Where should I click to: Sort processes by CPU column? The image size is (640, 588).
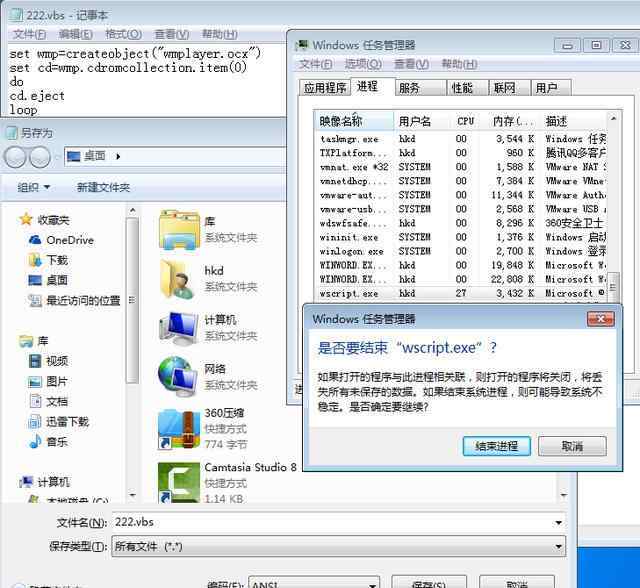[x=465, y=121]
